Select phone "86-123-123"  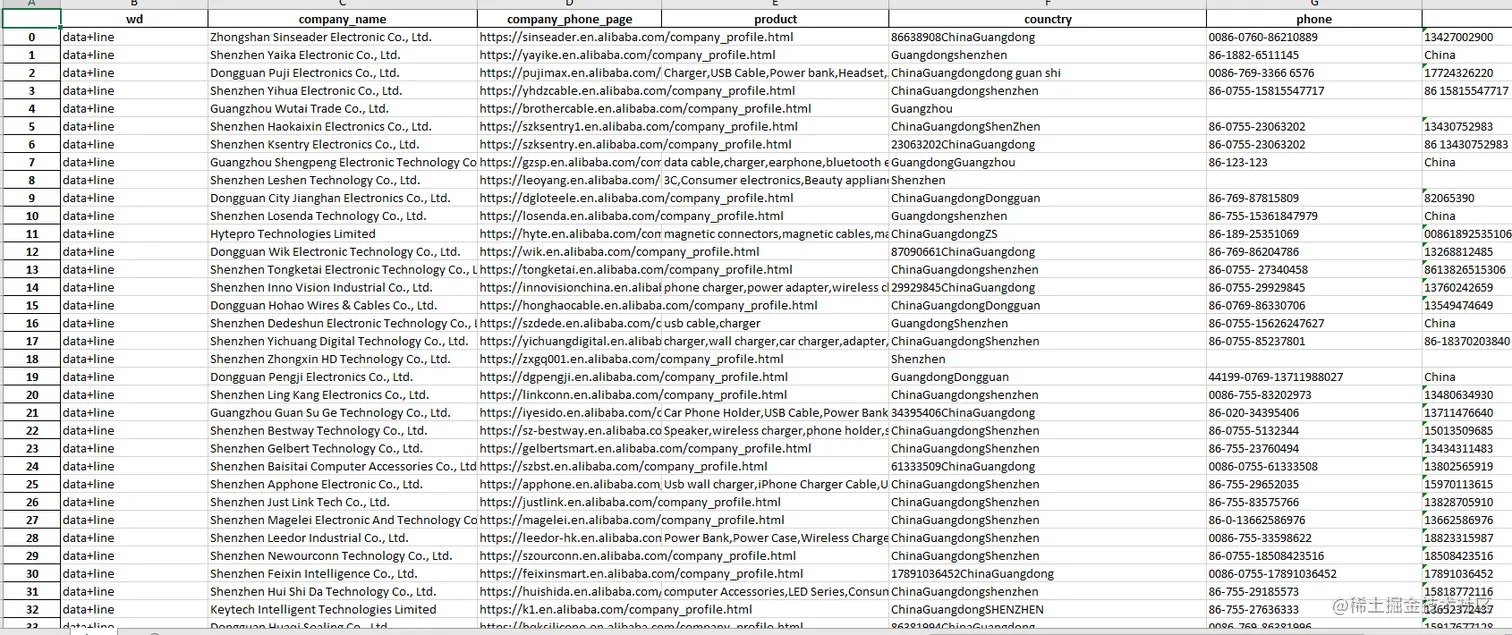(x=1313, y=162)
